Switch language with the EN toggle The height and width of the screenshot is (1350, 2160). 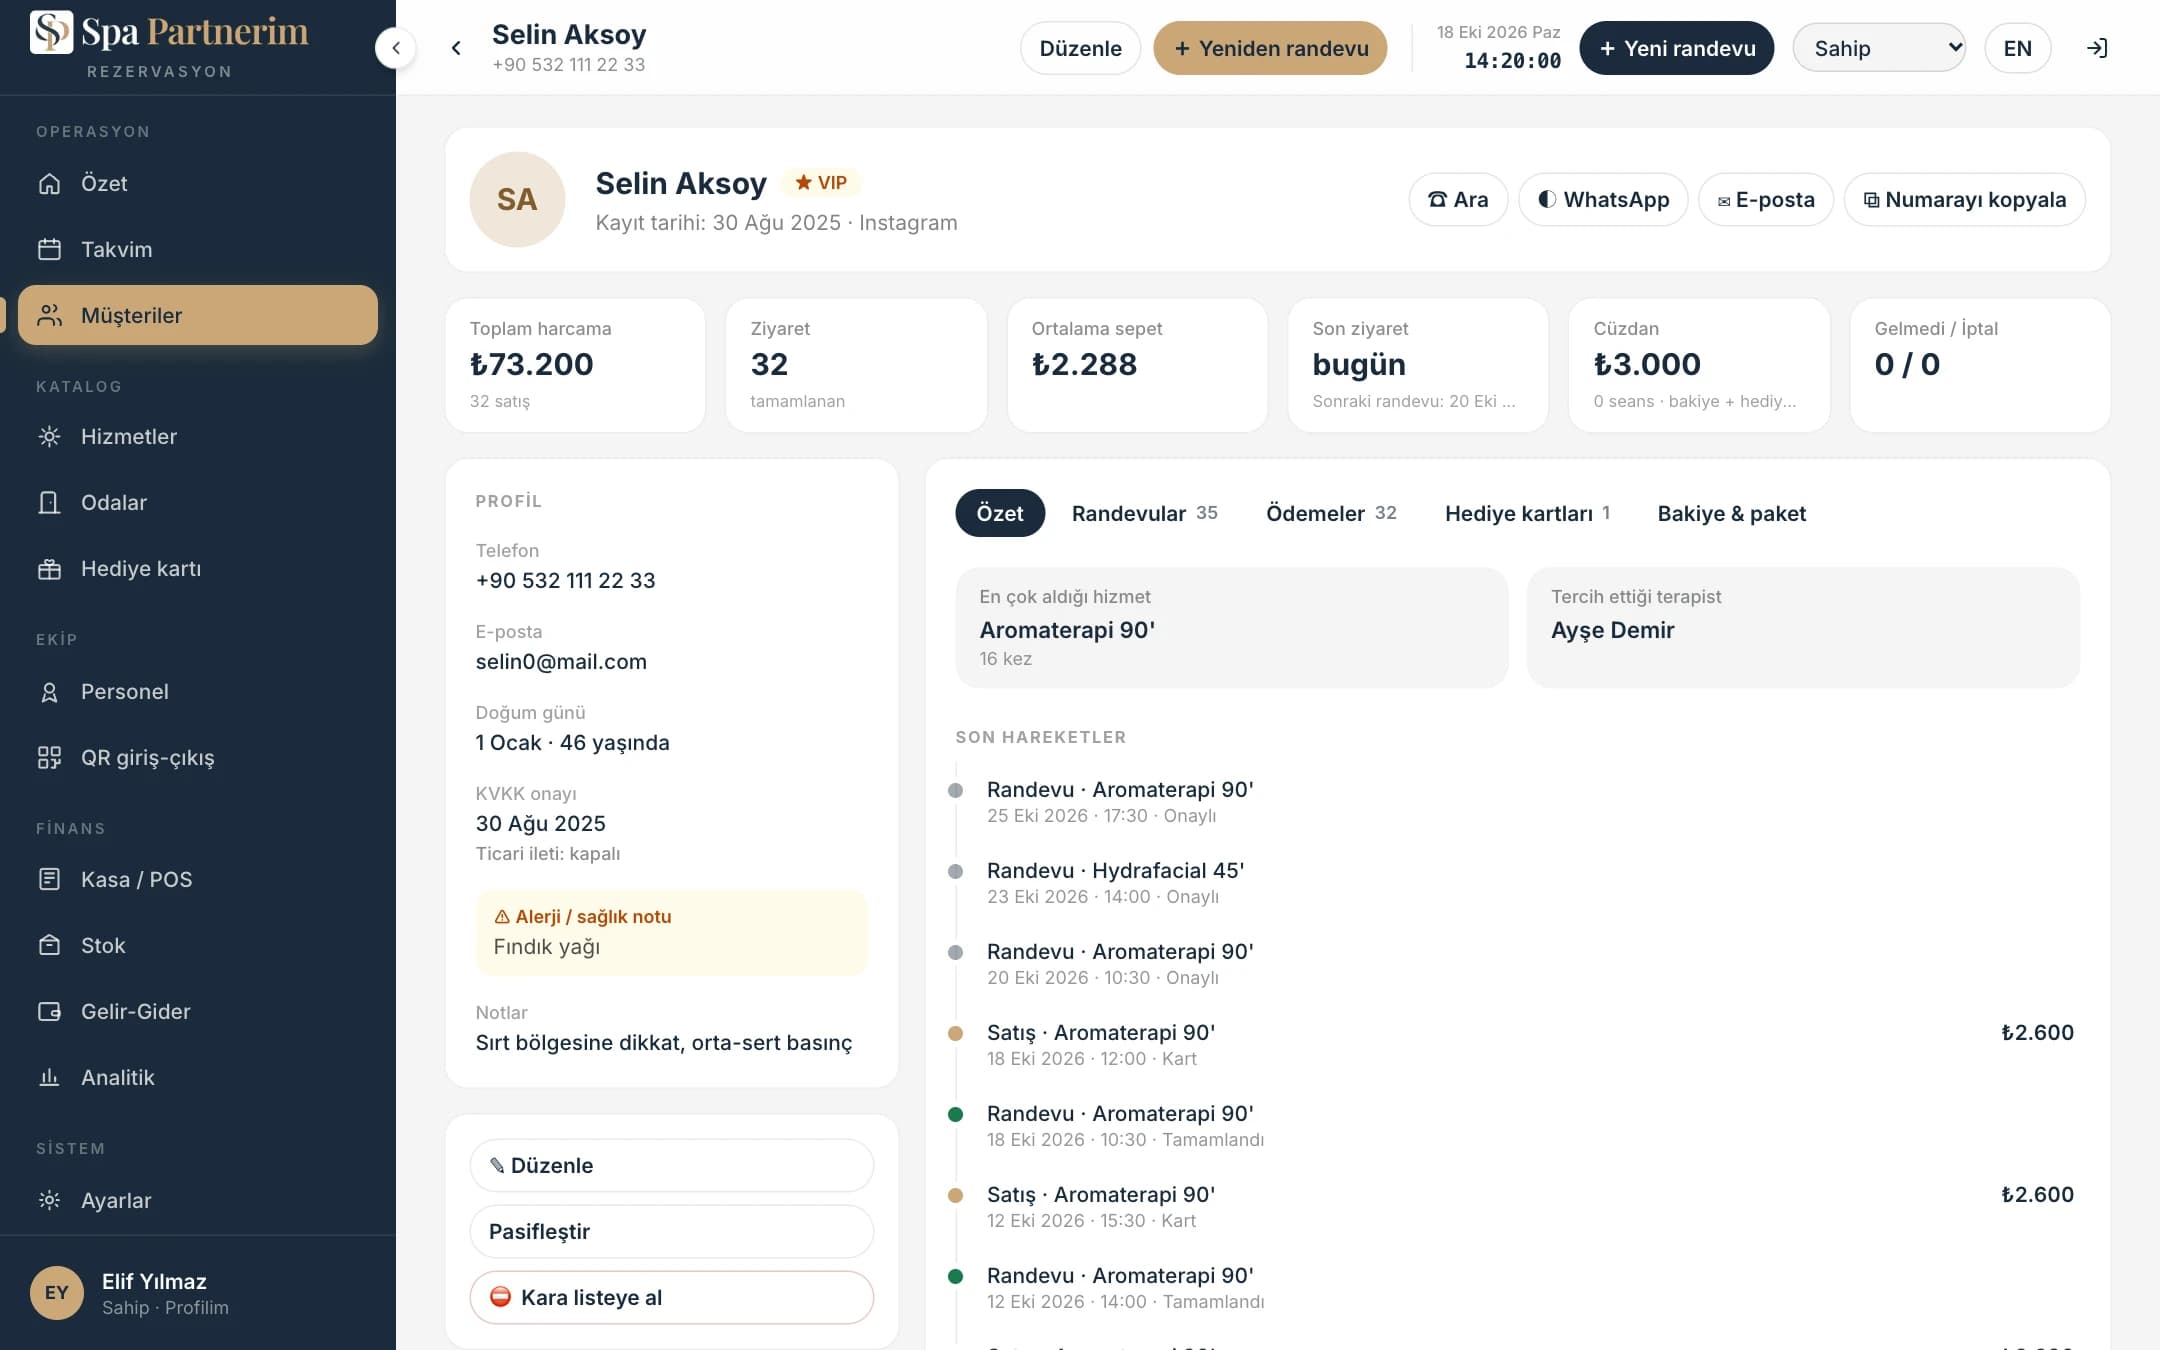point(2017,48)
